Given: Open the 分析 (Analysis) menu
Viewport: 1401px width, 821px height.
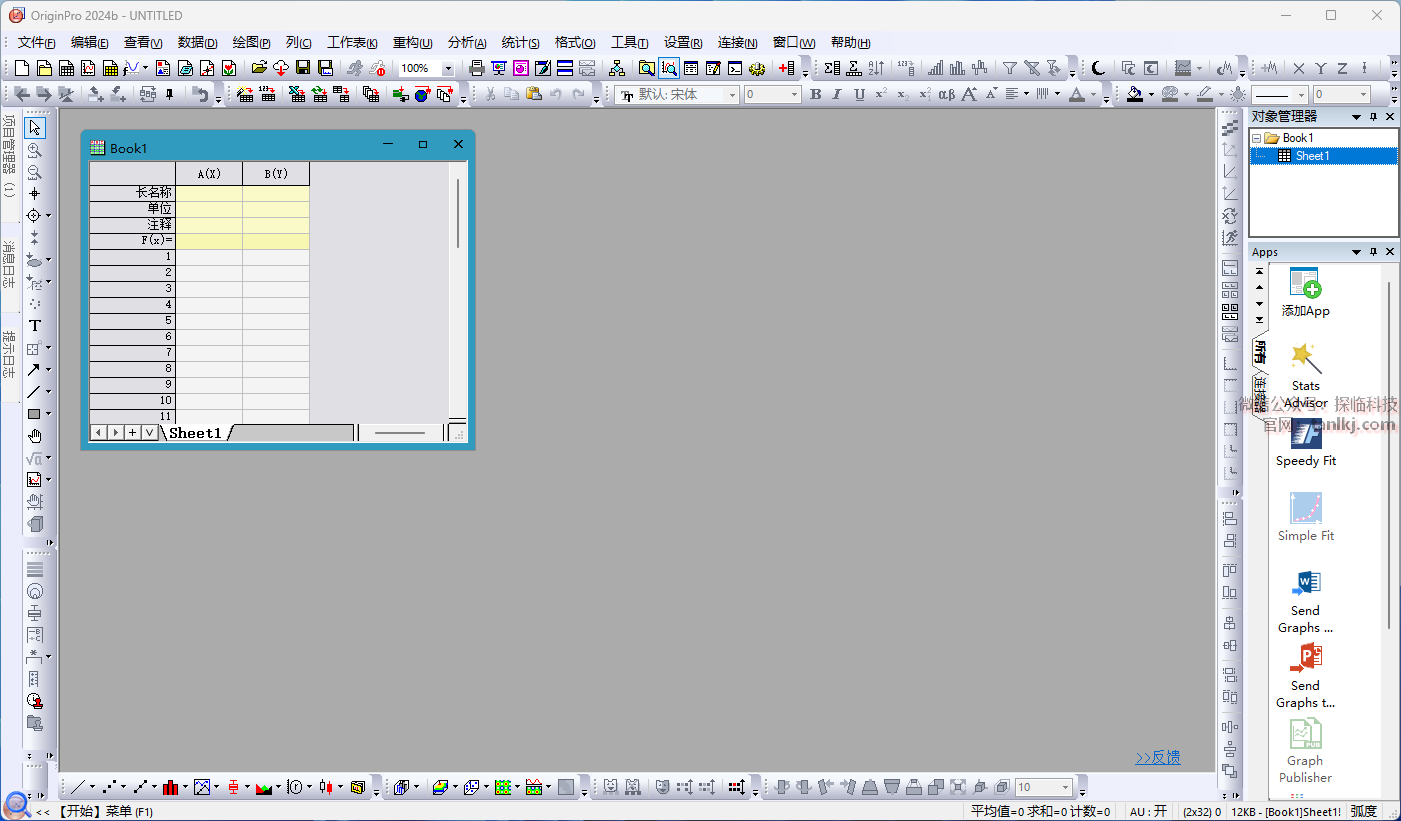Looking at the screenshot, I should click(466, 43).
